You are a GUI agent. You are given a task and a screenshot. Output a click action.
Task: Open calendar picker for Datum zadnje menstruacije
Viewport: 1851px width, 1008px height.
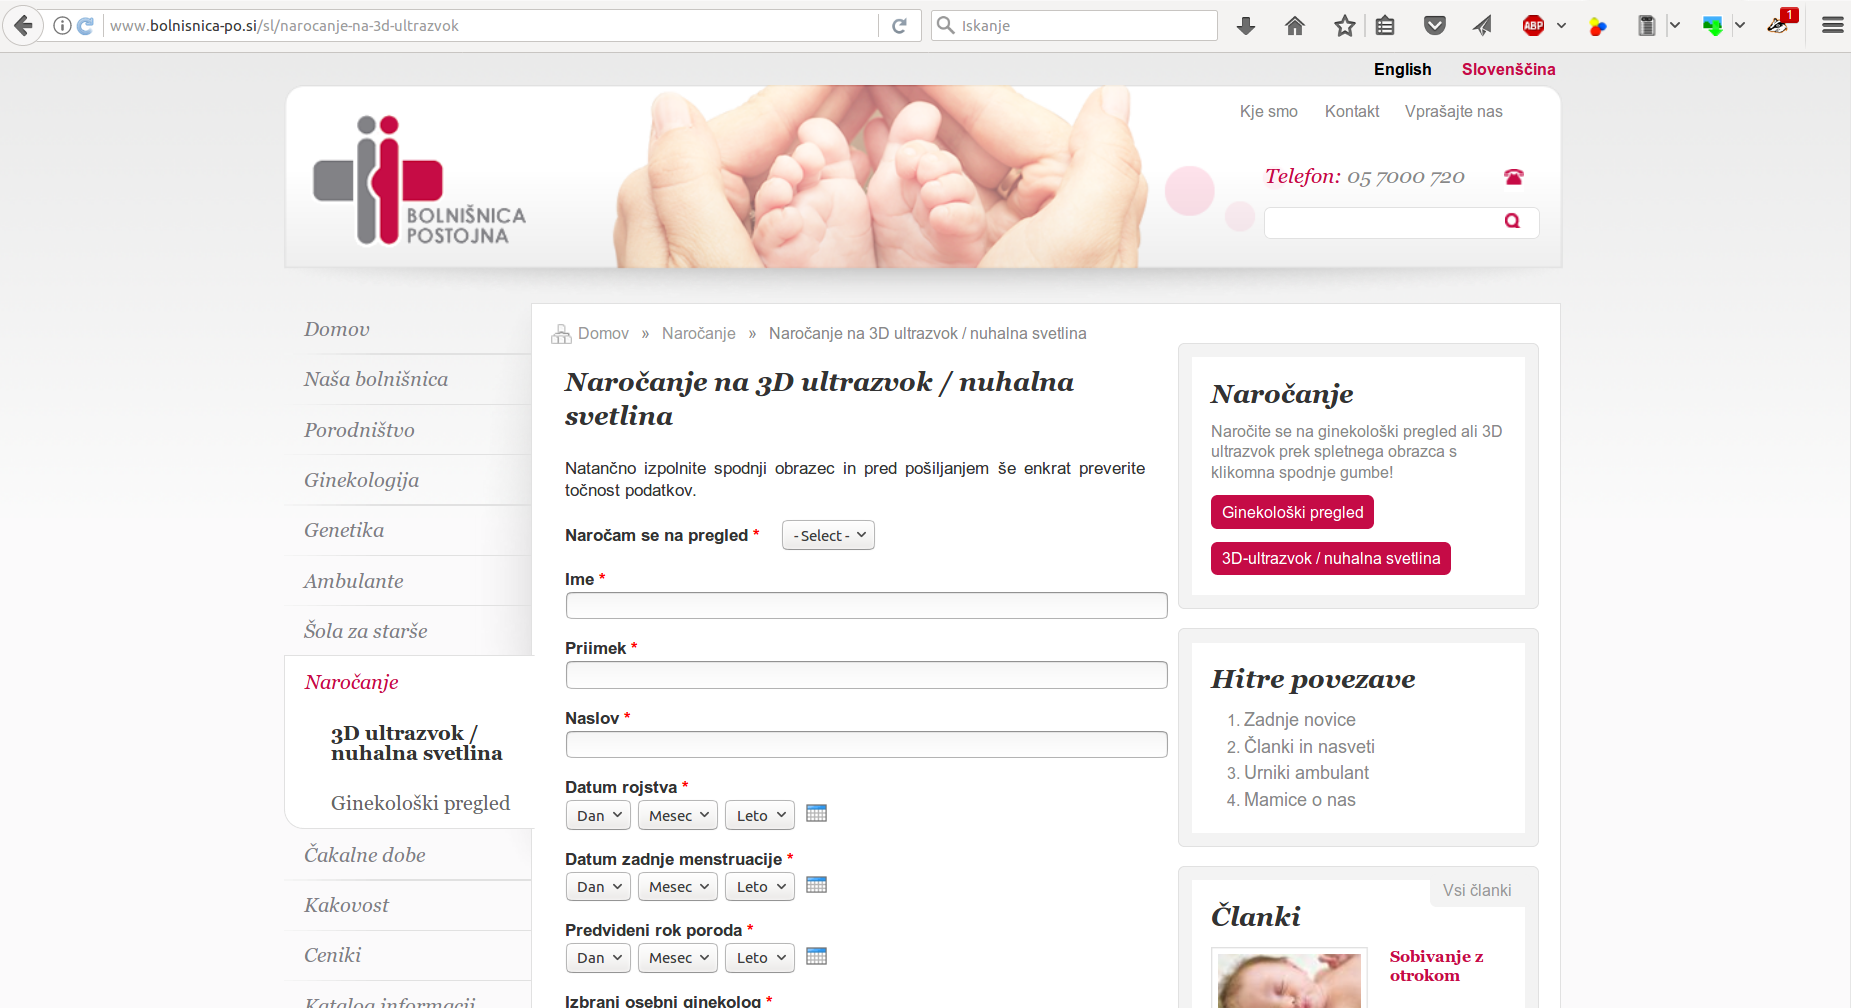[x=816, y=885]
